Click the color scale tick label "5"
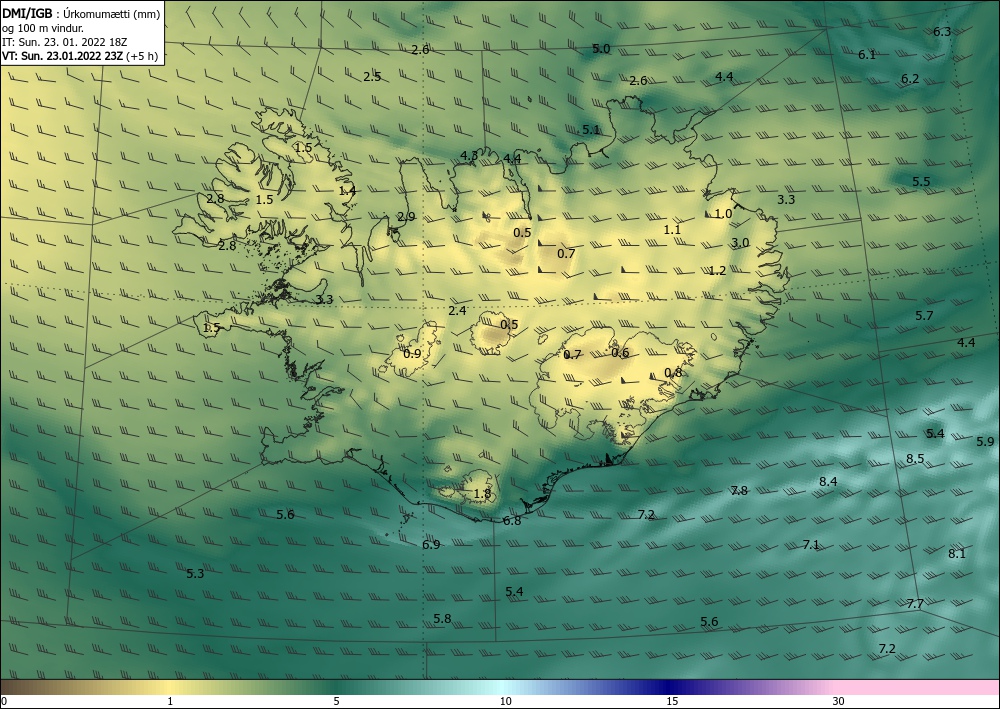Image resolution: width=1000 pixels, height=709 pixels. (336, 701)
